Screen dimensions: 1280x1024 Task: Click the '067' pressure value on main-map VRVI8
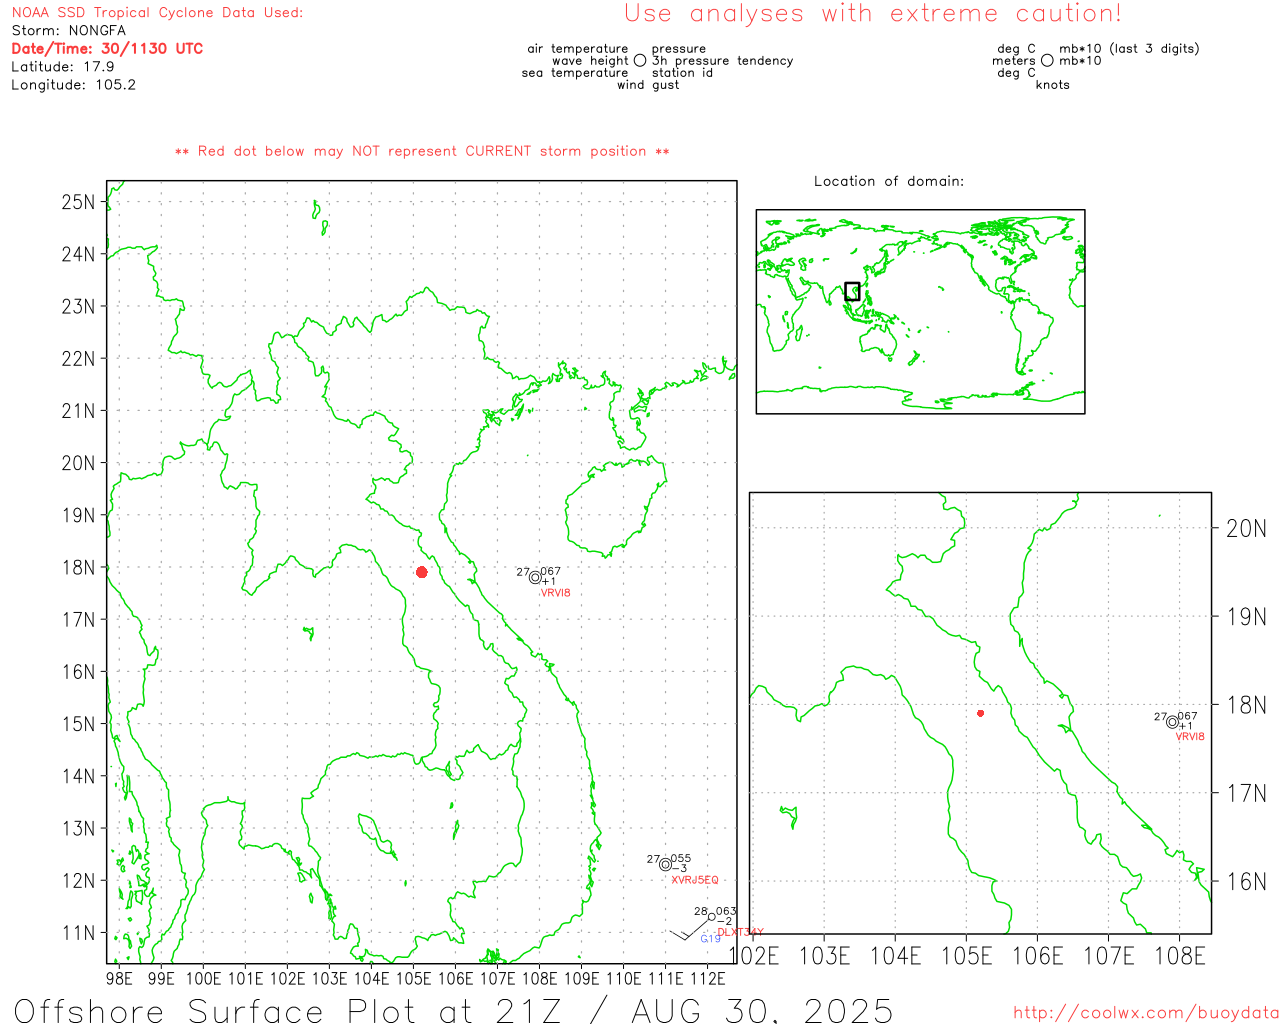(x=551, y=572)
